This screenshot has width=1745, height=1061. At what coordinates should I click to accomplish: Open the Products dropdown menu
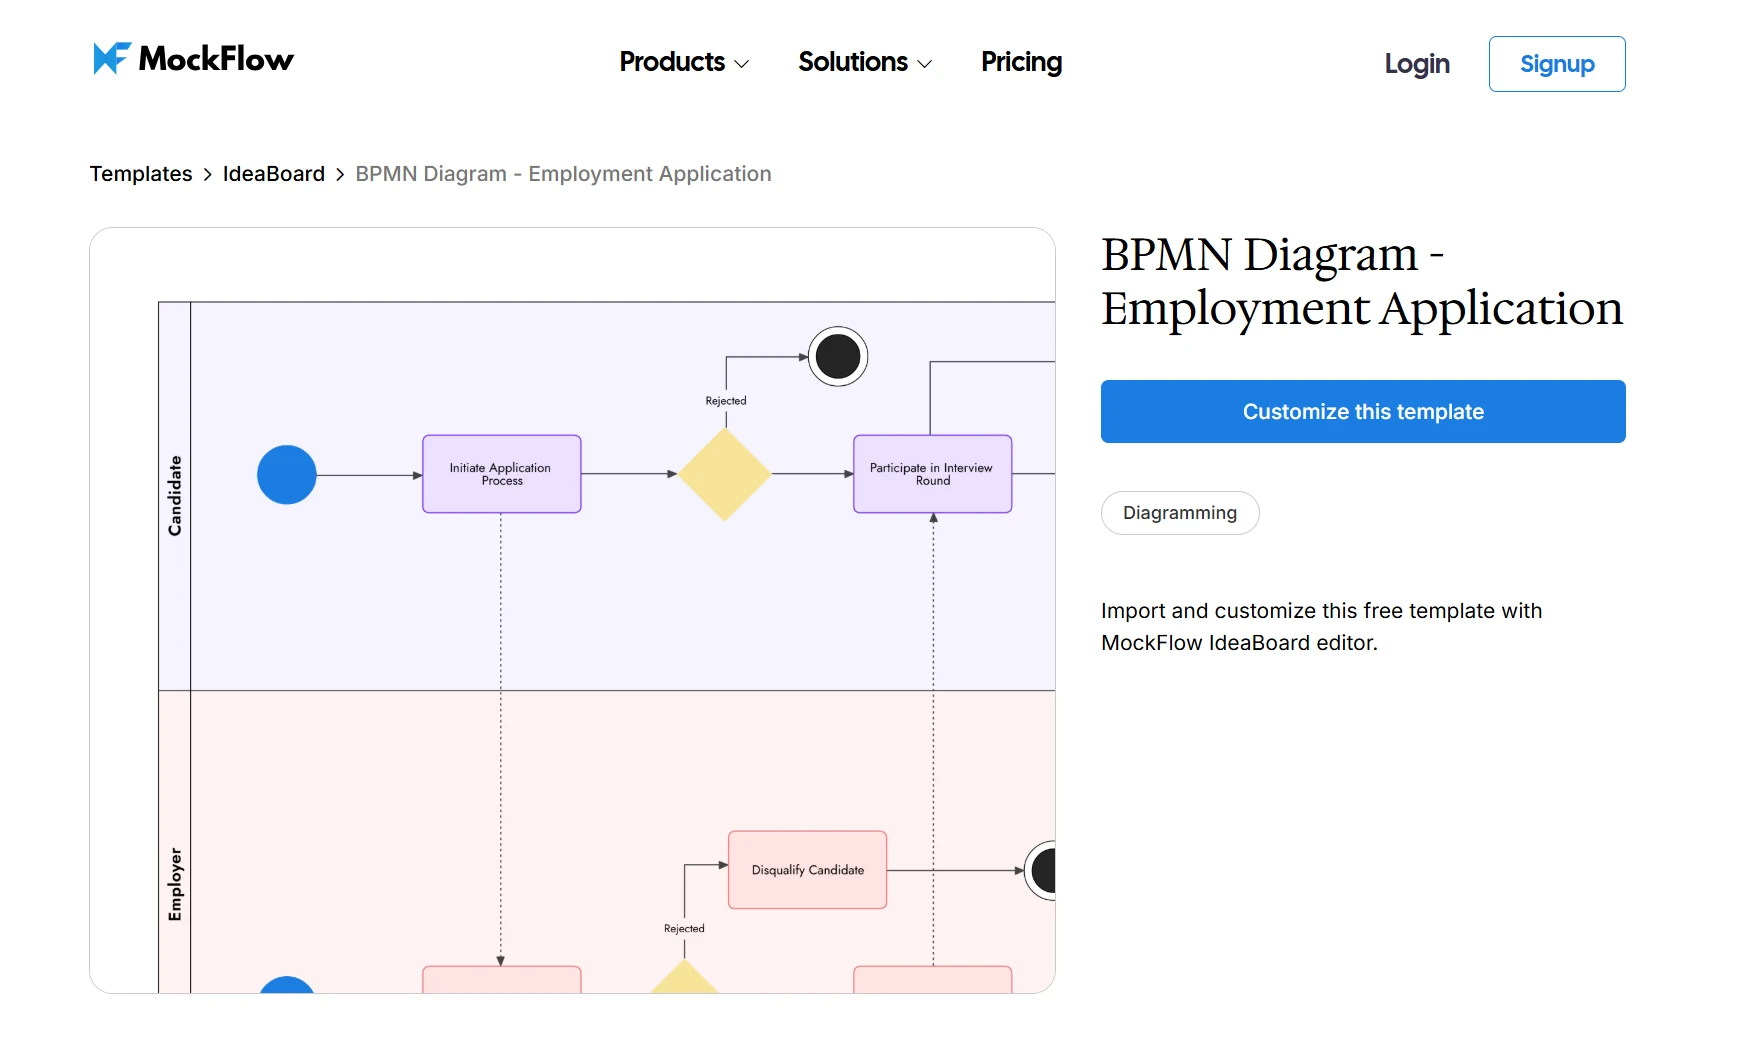[684, 62]
